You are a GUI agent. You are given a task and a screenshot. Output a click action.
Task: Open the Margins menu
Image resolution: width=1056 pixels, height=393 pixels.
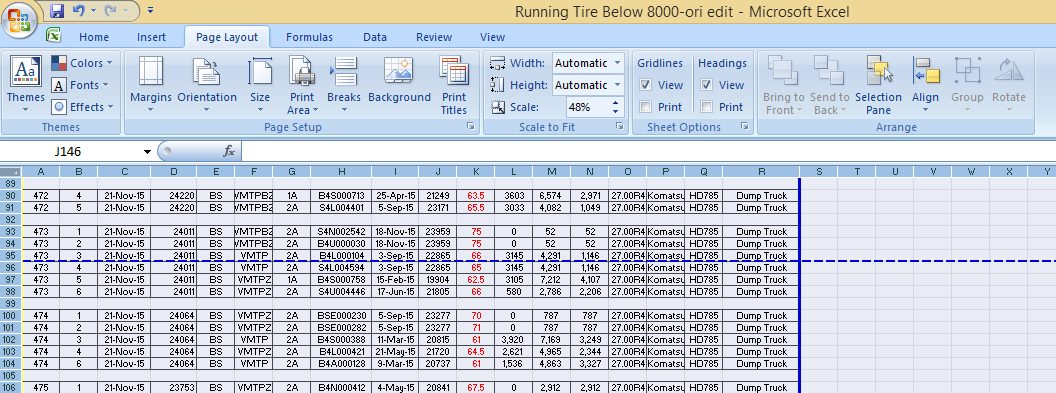point(151,84)
